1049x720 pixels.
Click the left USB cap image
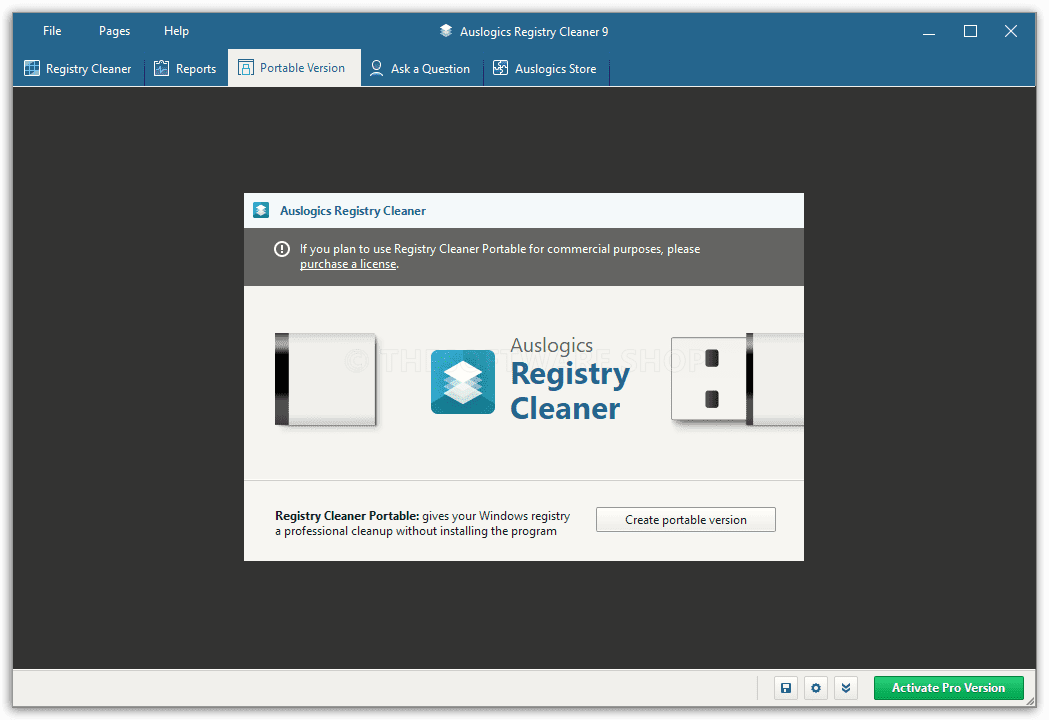[x=325, y=379]
